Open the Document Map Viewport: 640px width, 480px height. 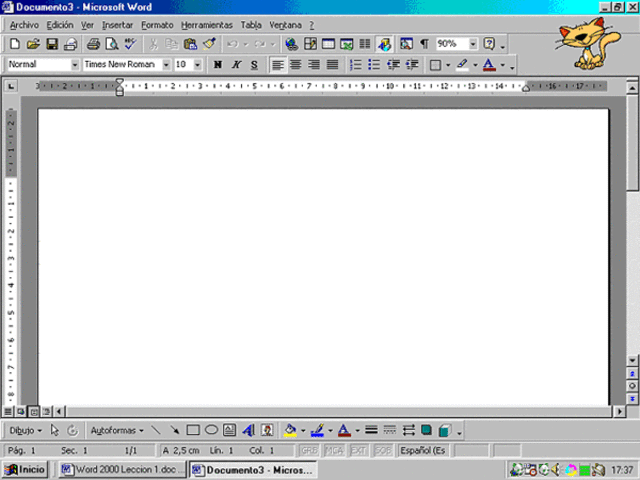point(407,44)
